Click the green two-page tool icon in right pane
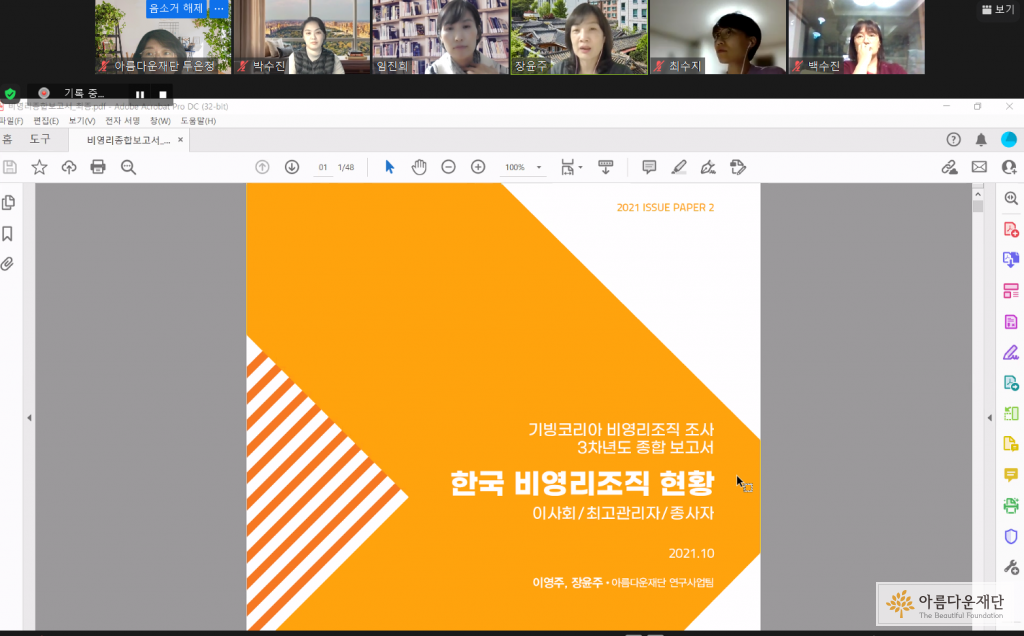Image resolution: width=1024 pixels, height=636 pixels. tap(1011, 413)
